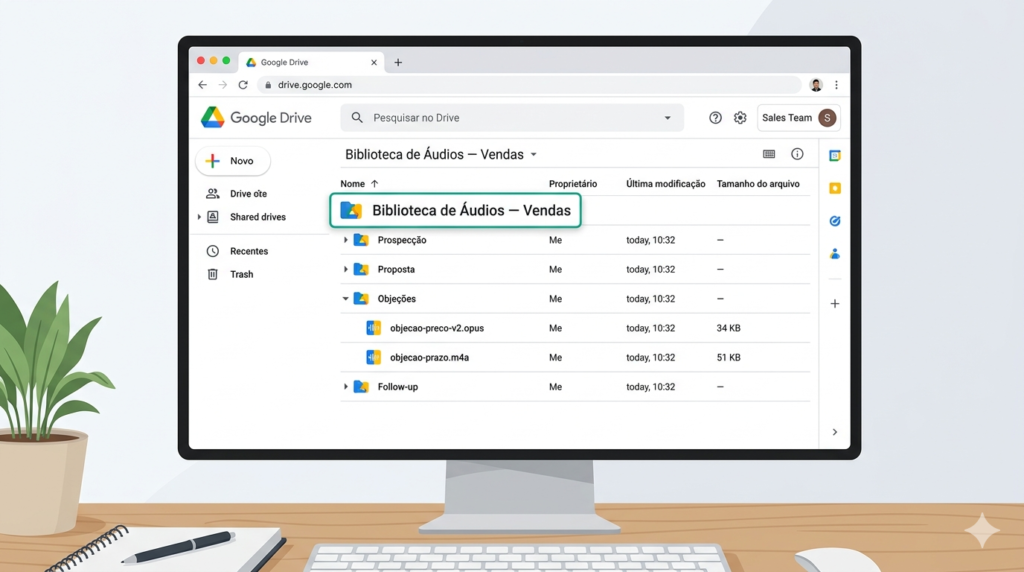The width and height of the screenshot is (1024, 572).
Task: Type in Pesquisar no Drive field
Action: pyautogui.click(x=511, y=118)
